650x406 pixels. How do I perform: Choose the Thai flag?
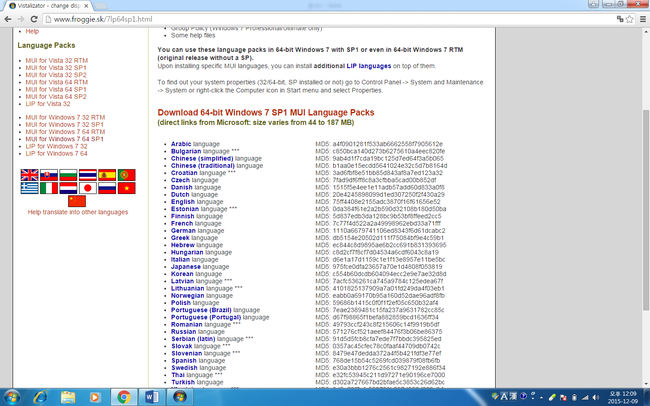(x=88, y=175)
